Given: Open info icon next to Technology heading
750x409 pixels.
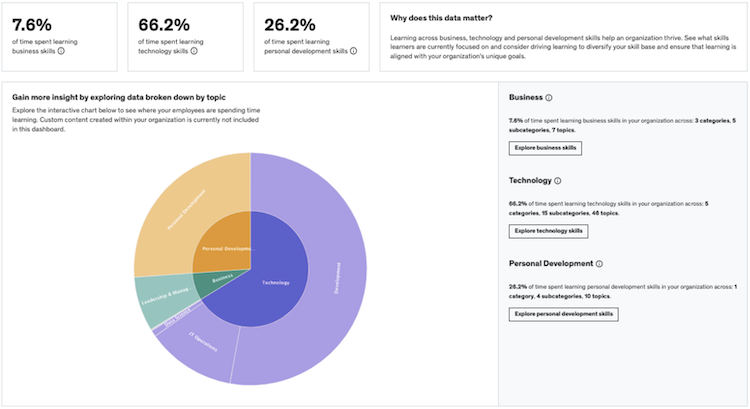Looking at the screenshot, I should point(557,181).
